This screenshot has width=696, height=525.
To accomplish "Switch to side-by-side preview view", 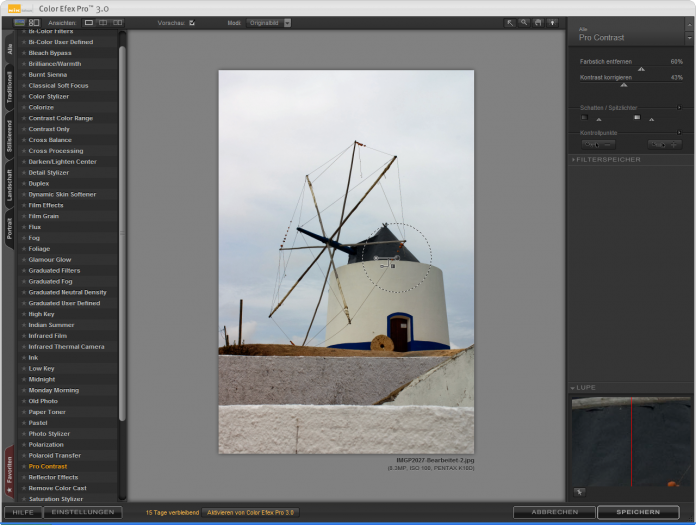I will pyautogui.click(x=117, y=22).
